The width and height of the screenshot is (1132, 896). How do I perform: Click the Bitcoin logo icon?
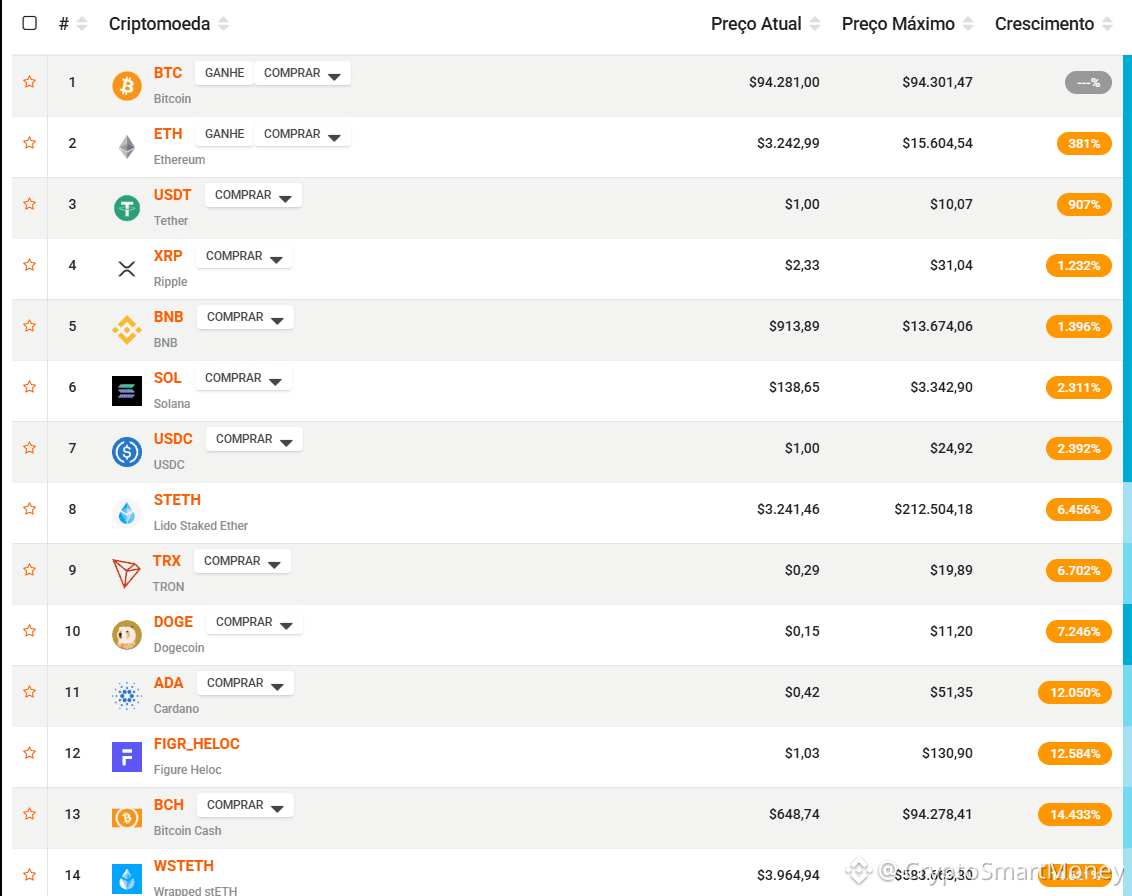tap(127, 86)
